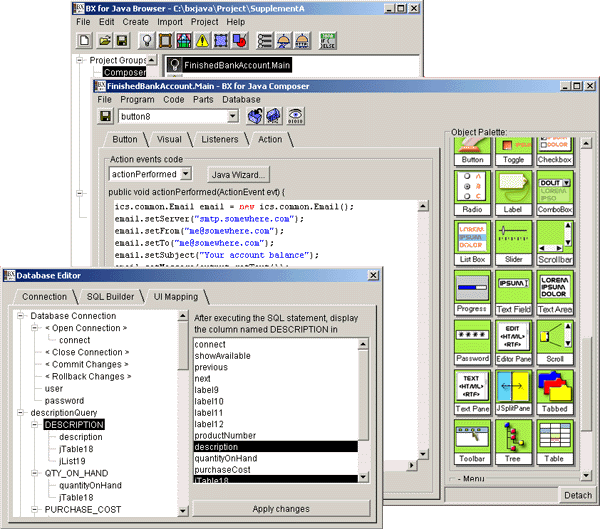Select the Progress part in Object Palette

click(x=473, y=292)
